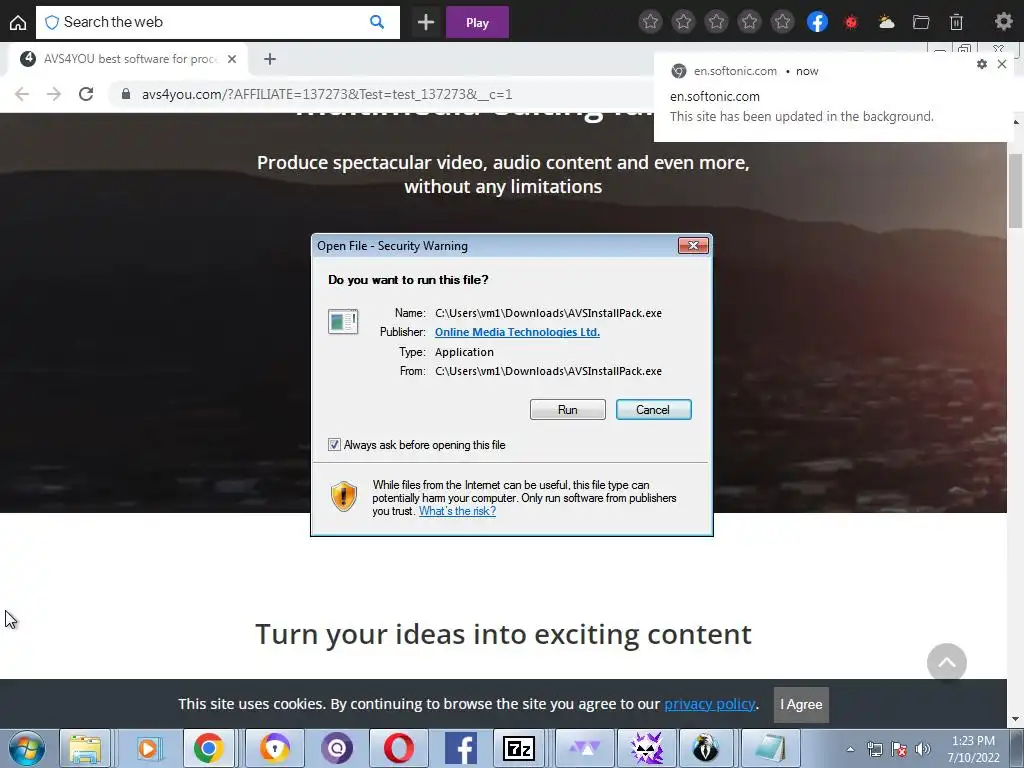Open media player from the taskbar
The height and width of the screenshot is (768, 1024).
[x=148, y=748]
